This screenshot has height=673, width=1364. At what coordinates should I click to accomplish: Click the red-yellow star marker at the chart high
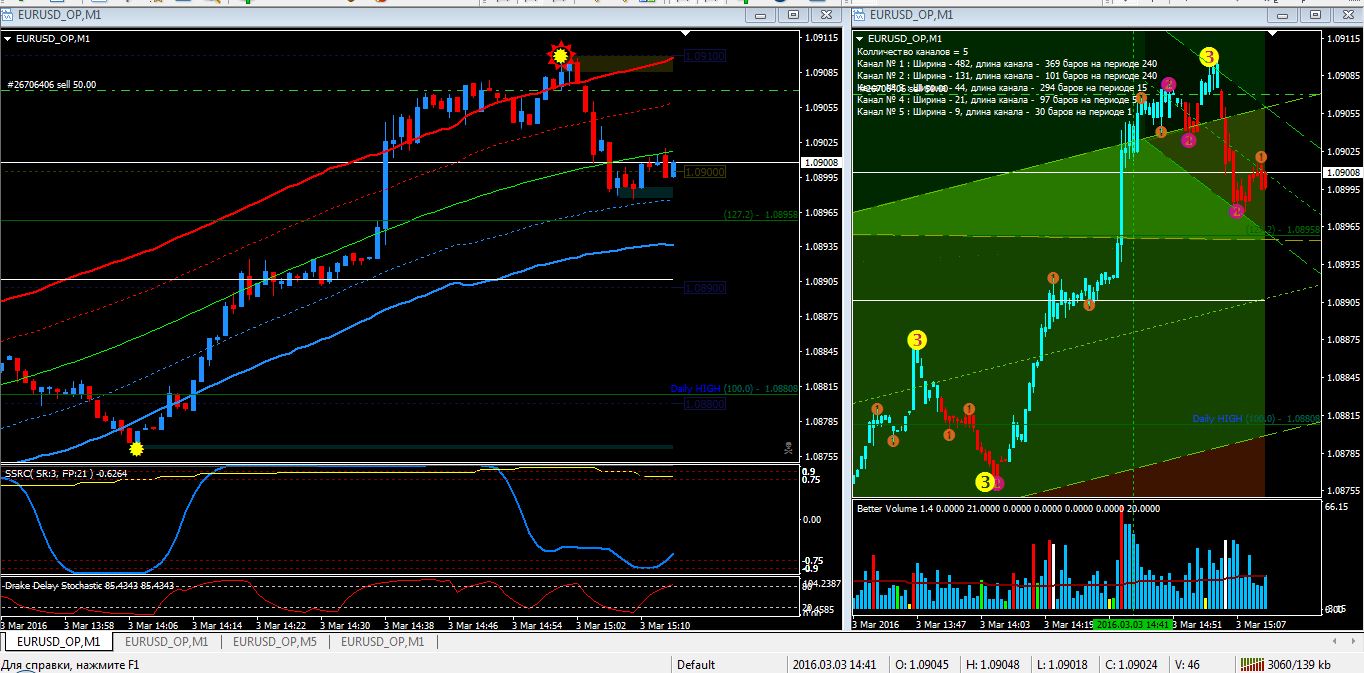562,55
